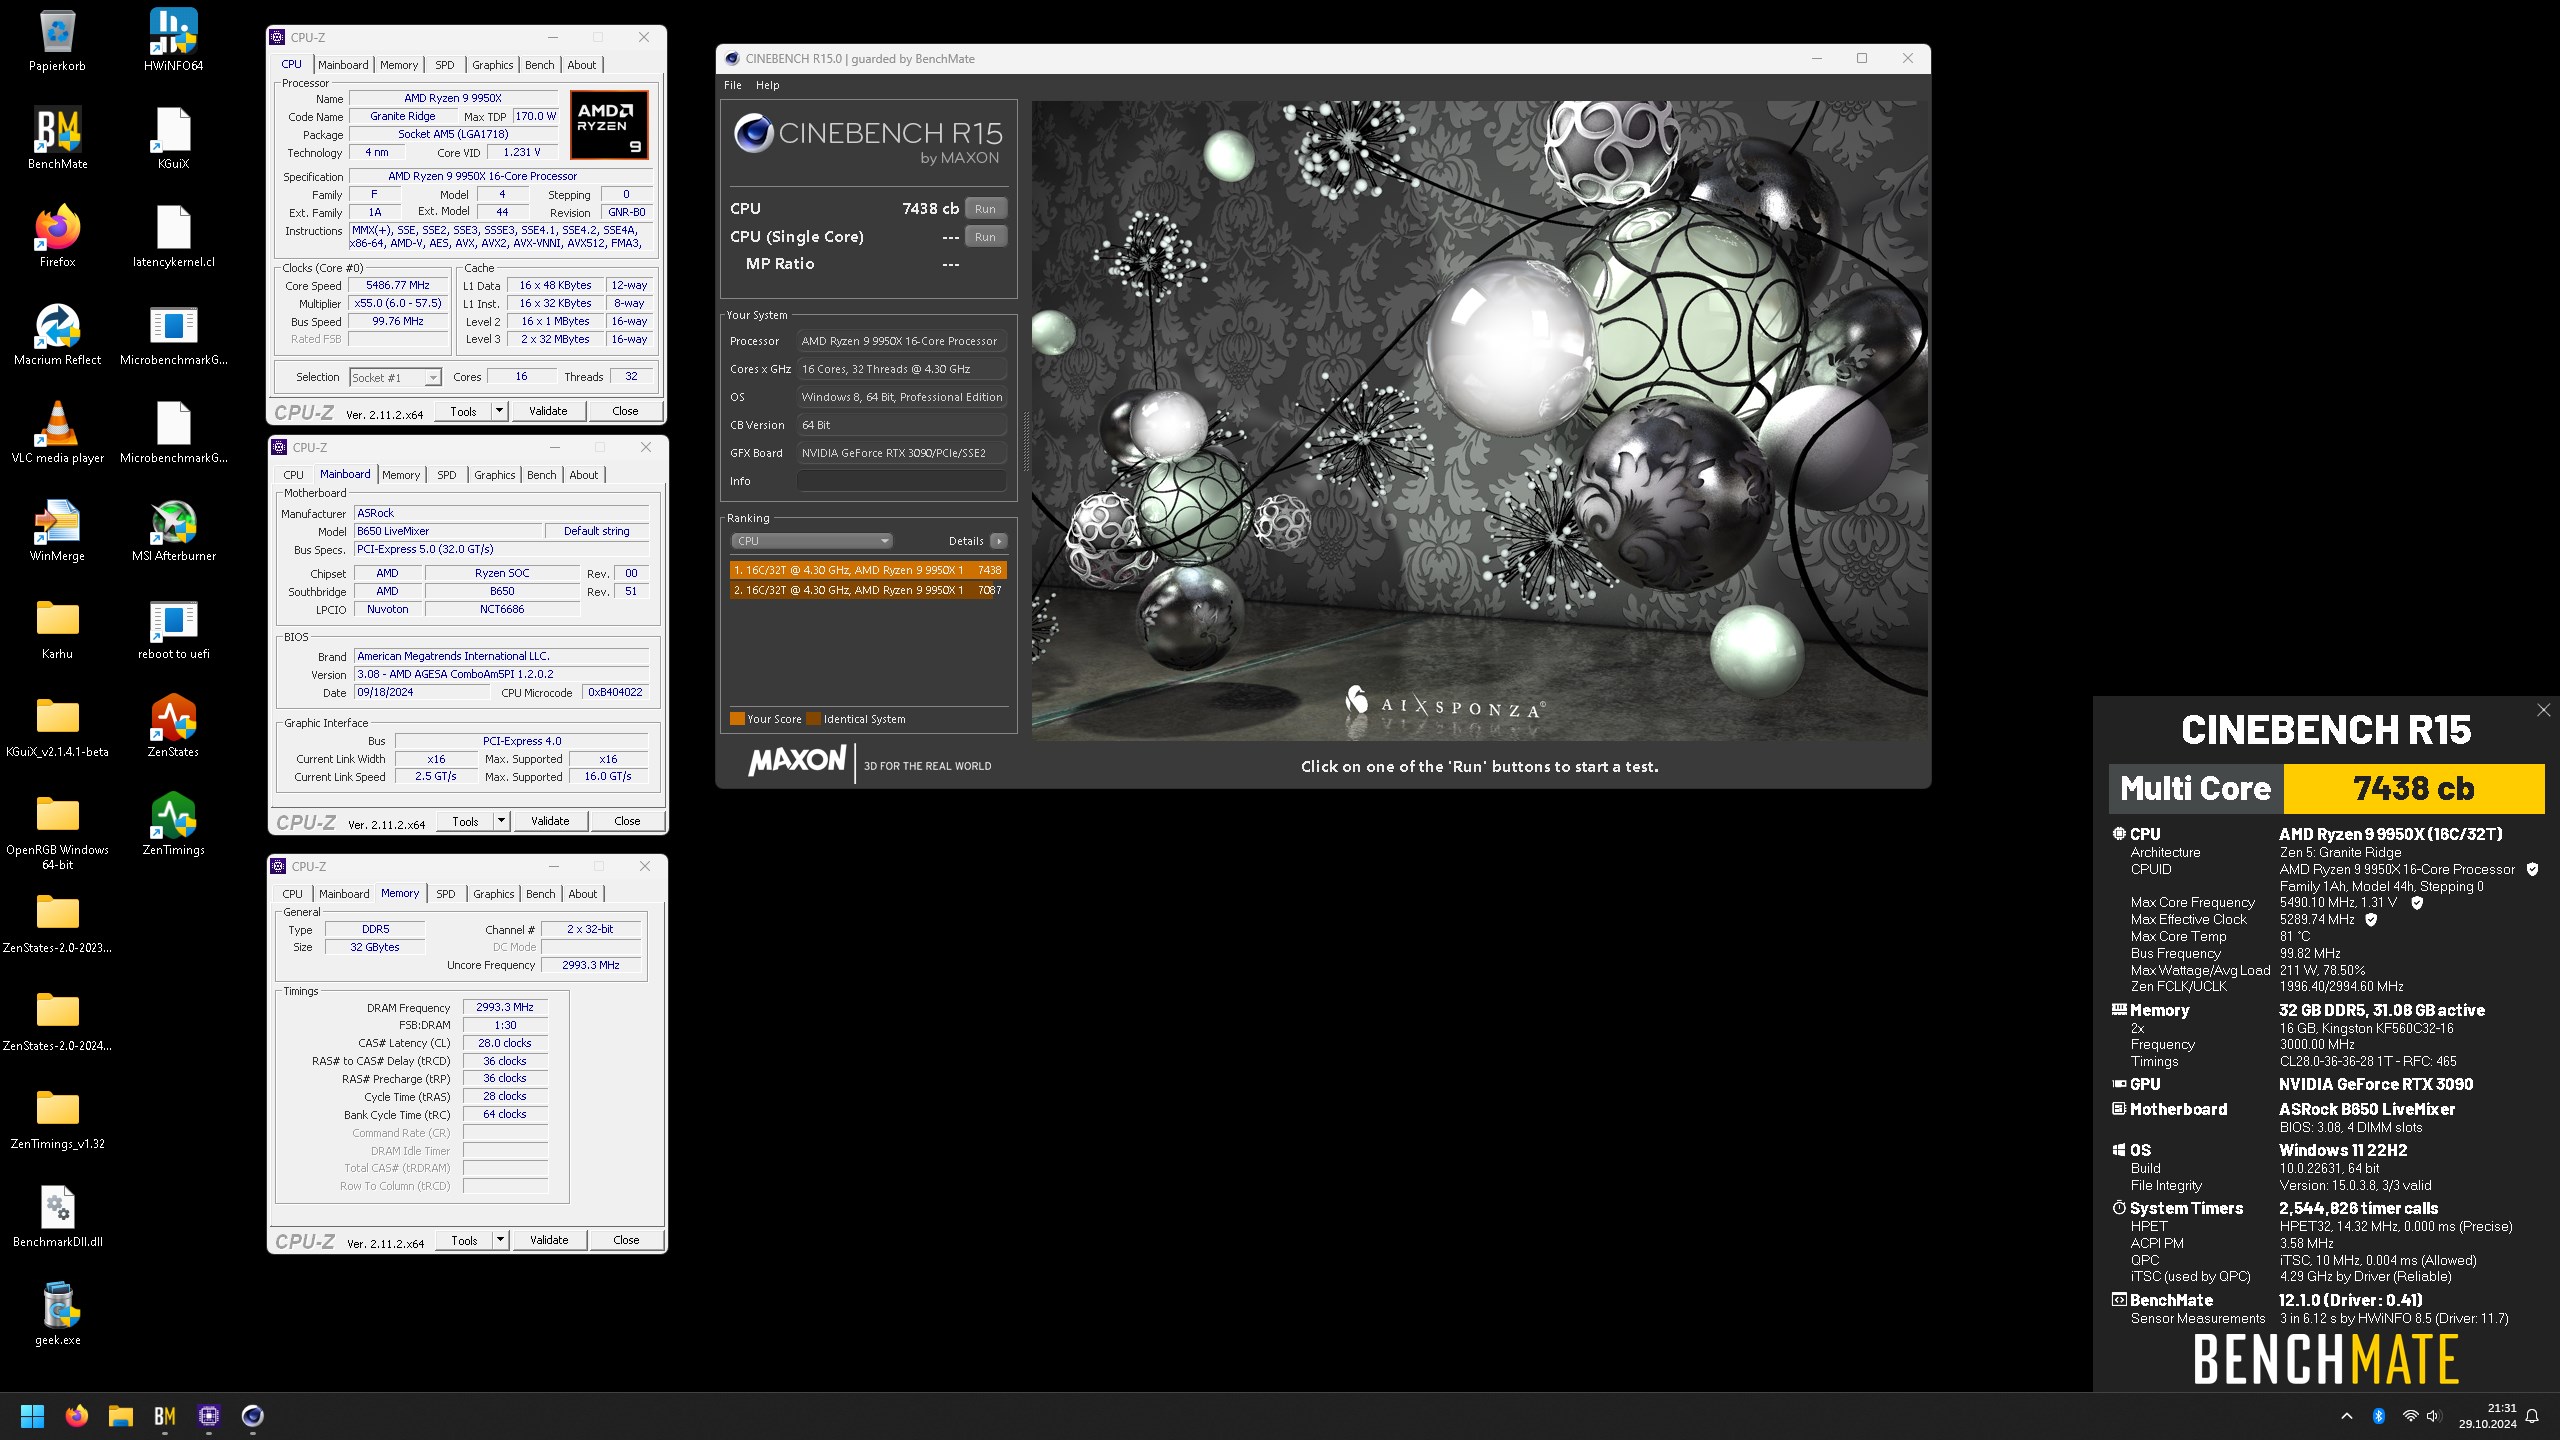The image size is (2560, 1440).
Task: Switch to Bench tab in top CPU-Z window
Action: [539, 65]
